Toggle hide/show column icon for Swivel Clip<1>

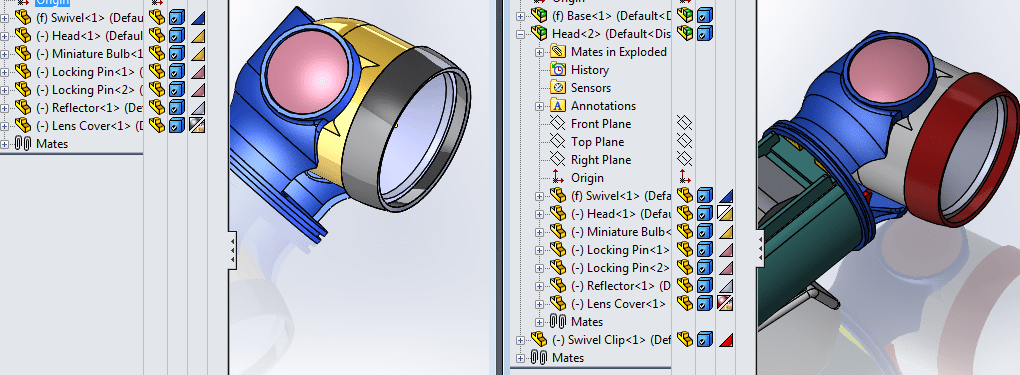tap(684, 339)
